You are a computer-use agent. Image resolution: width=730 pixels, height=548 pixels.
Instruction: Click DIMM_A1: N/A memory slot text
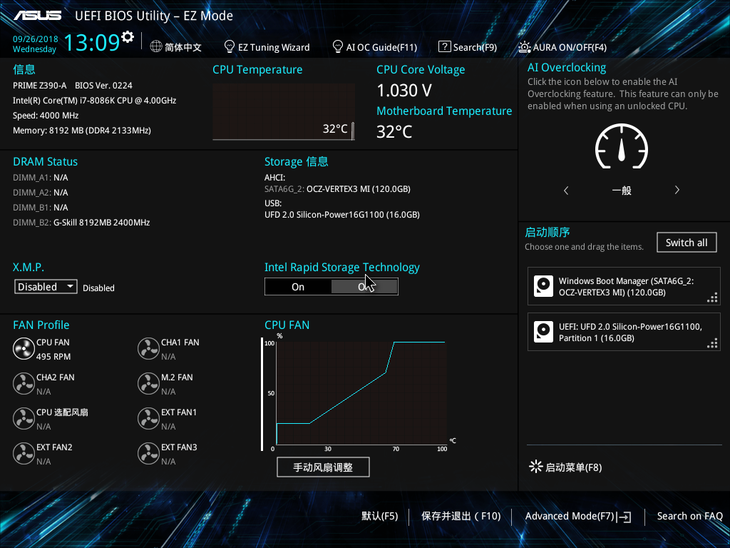[x=41, y=178]
